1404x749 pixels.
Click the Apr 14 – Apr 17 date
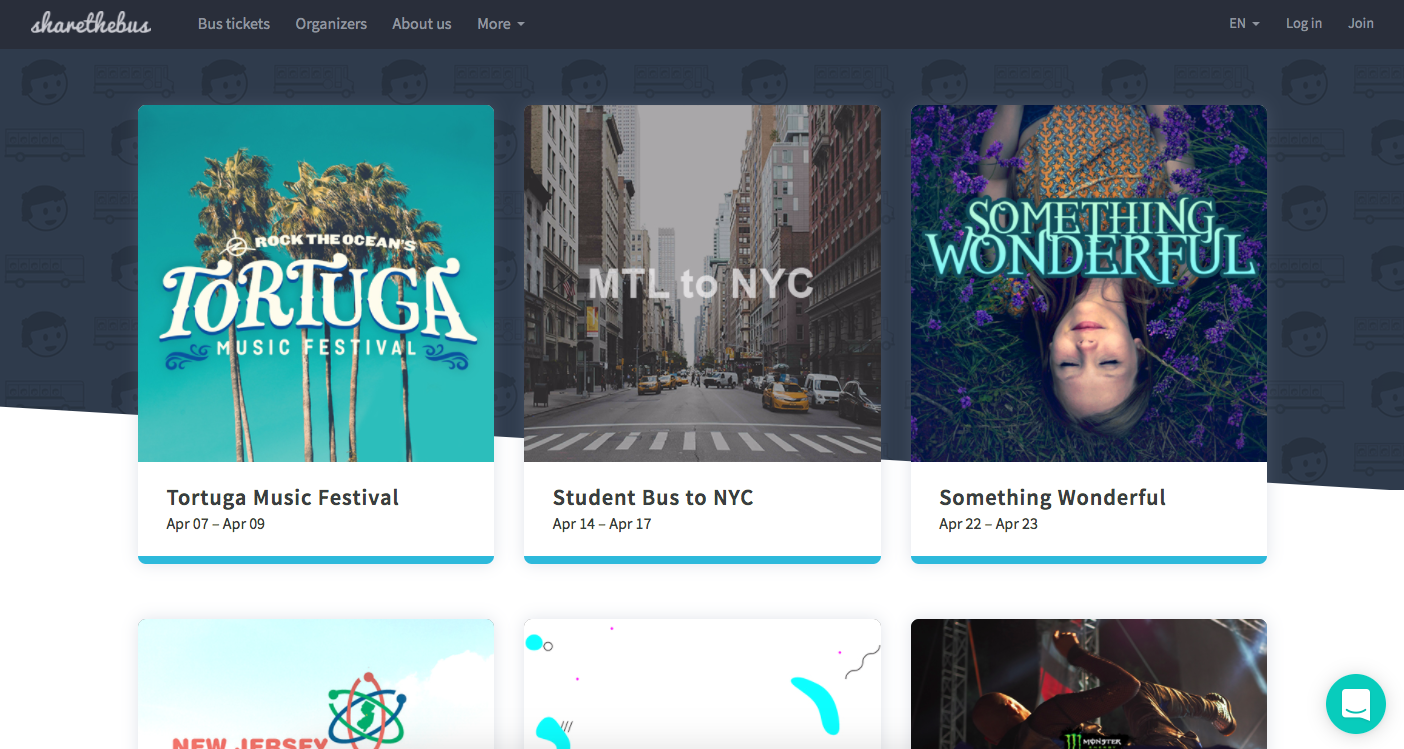[x=602, y=524]
